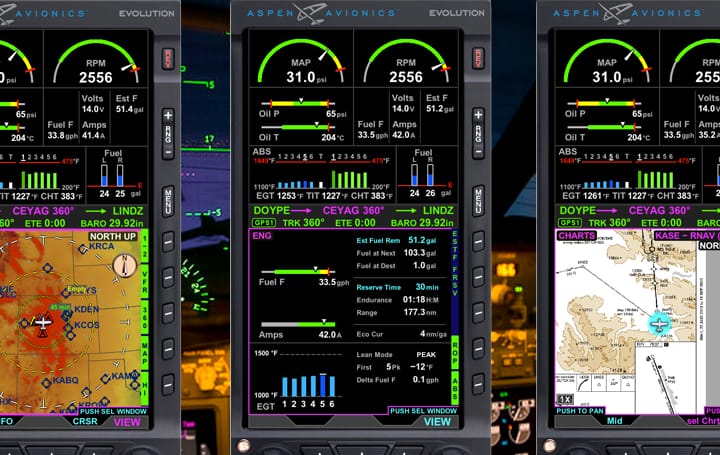Toggle the MAP hot key label on map
The height and width of the screenshot is (455, 720).
(x=145, y=353)
